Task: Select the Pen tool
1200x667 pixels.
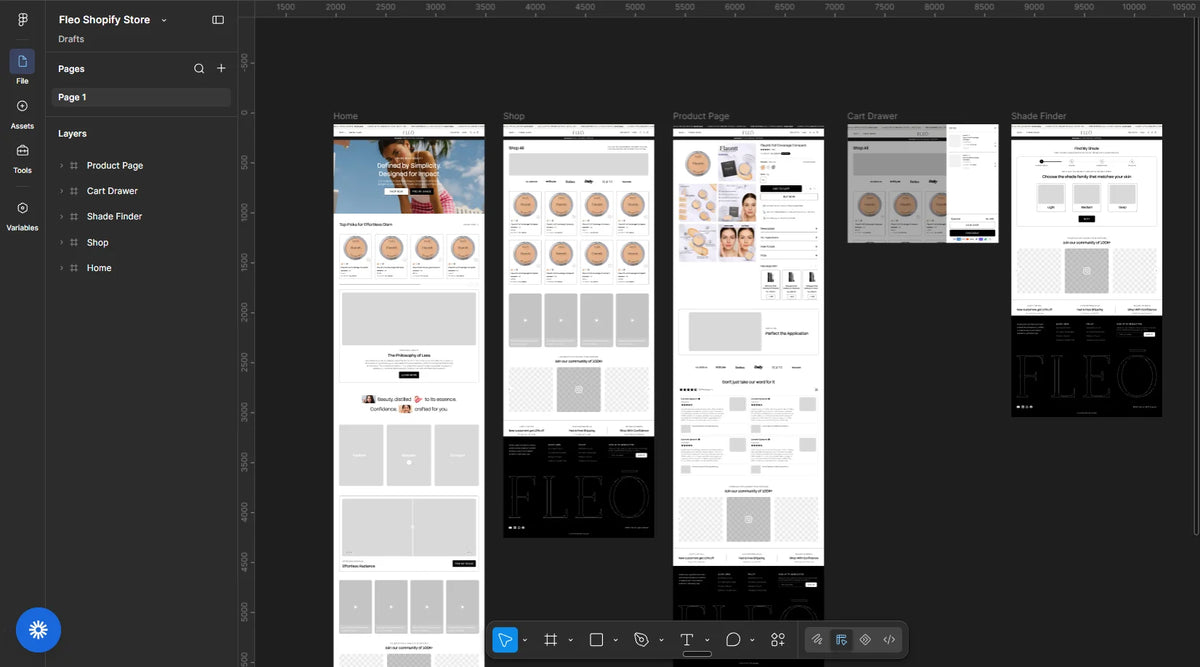Action: click(642, 640)
